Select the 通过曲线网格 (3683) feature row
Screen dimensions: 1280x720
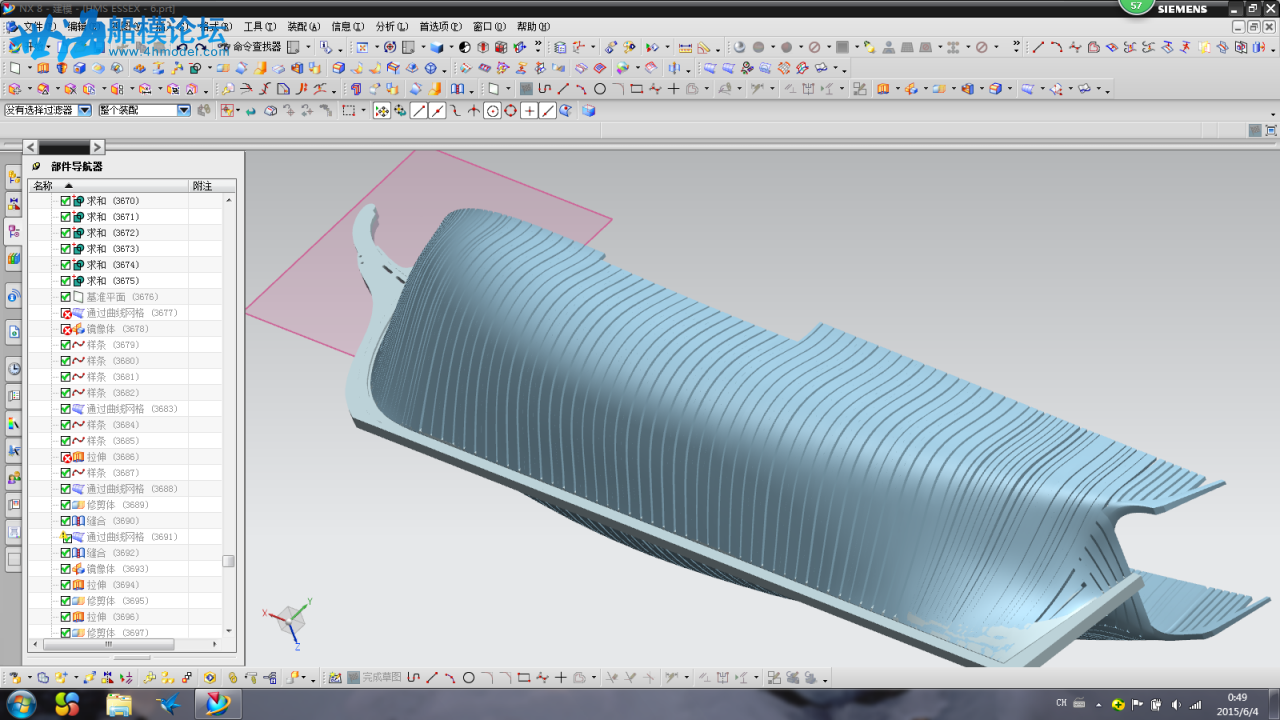pos(132,409)
